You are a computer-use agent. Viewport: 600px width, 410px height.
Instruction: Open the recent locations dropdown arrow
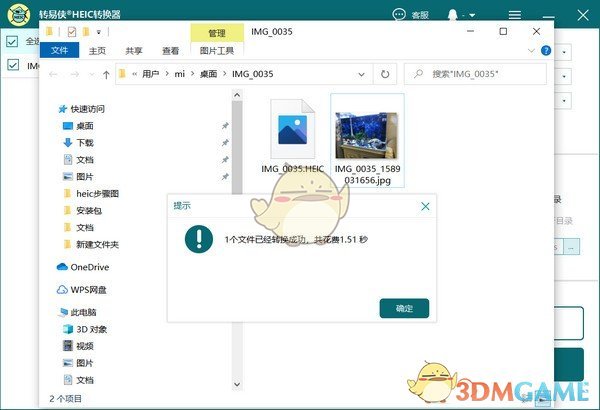91,75
